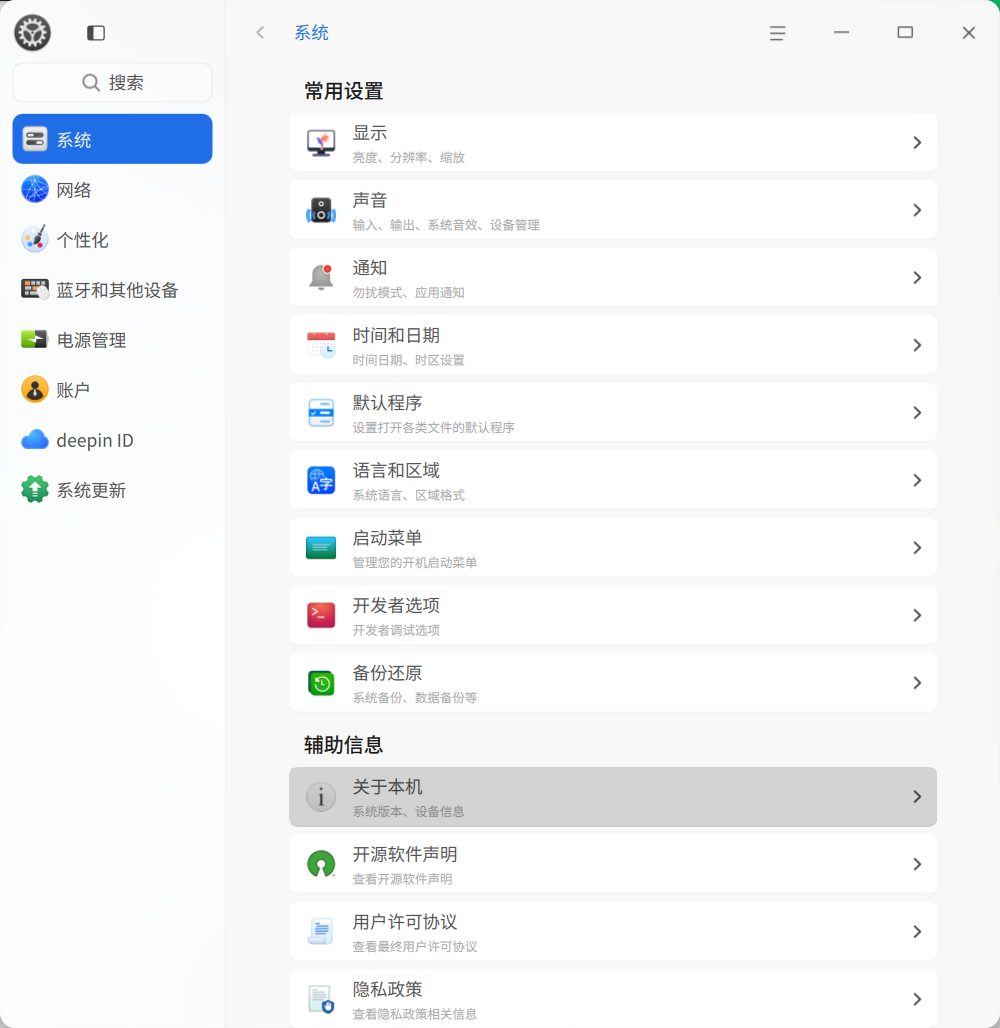Click the 启动菜单 icon
This screenshot has width=1000, height=1028.
pyautogui.click(x=321, y=547)
